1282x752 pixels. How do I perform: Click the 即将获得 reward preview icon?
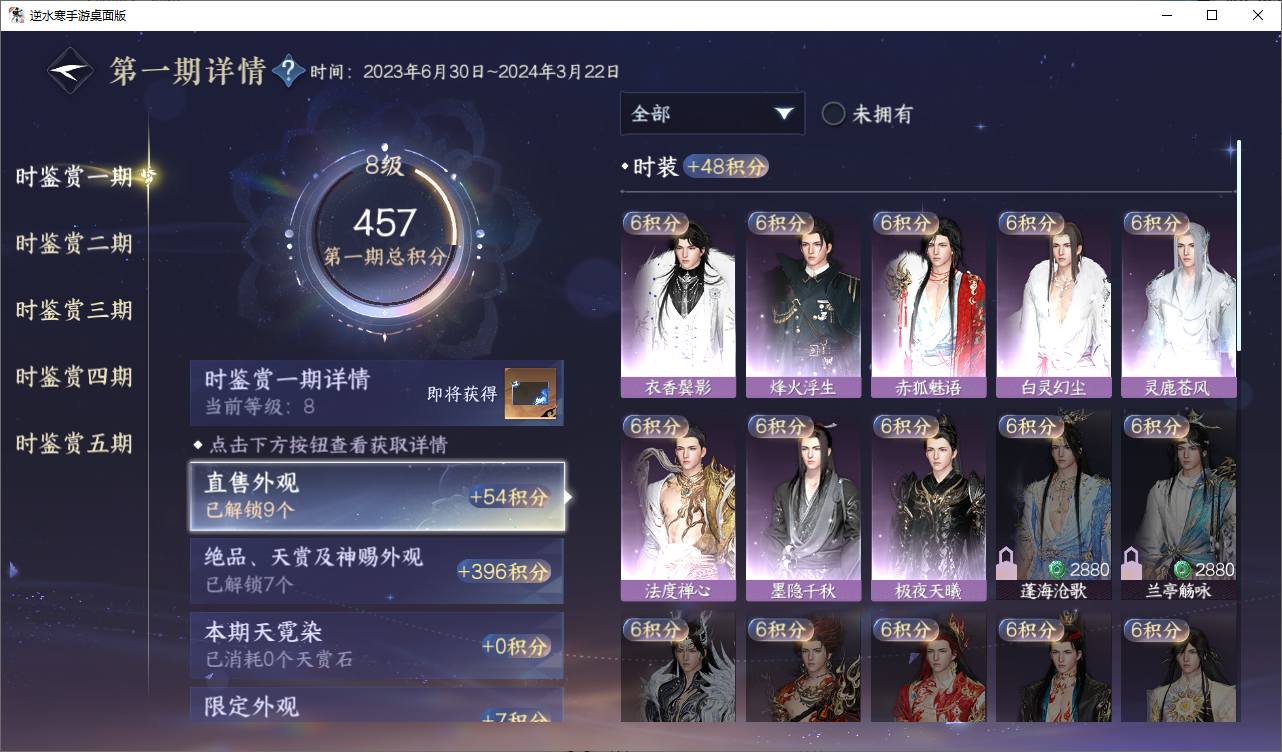click(x=530, y=394)
